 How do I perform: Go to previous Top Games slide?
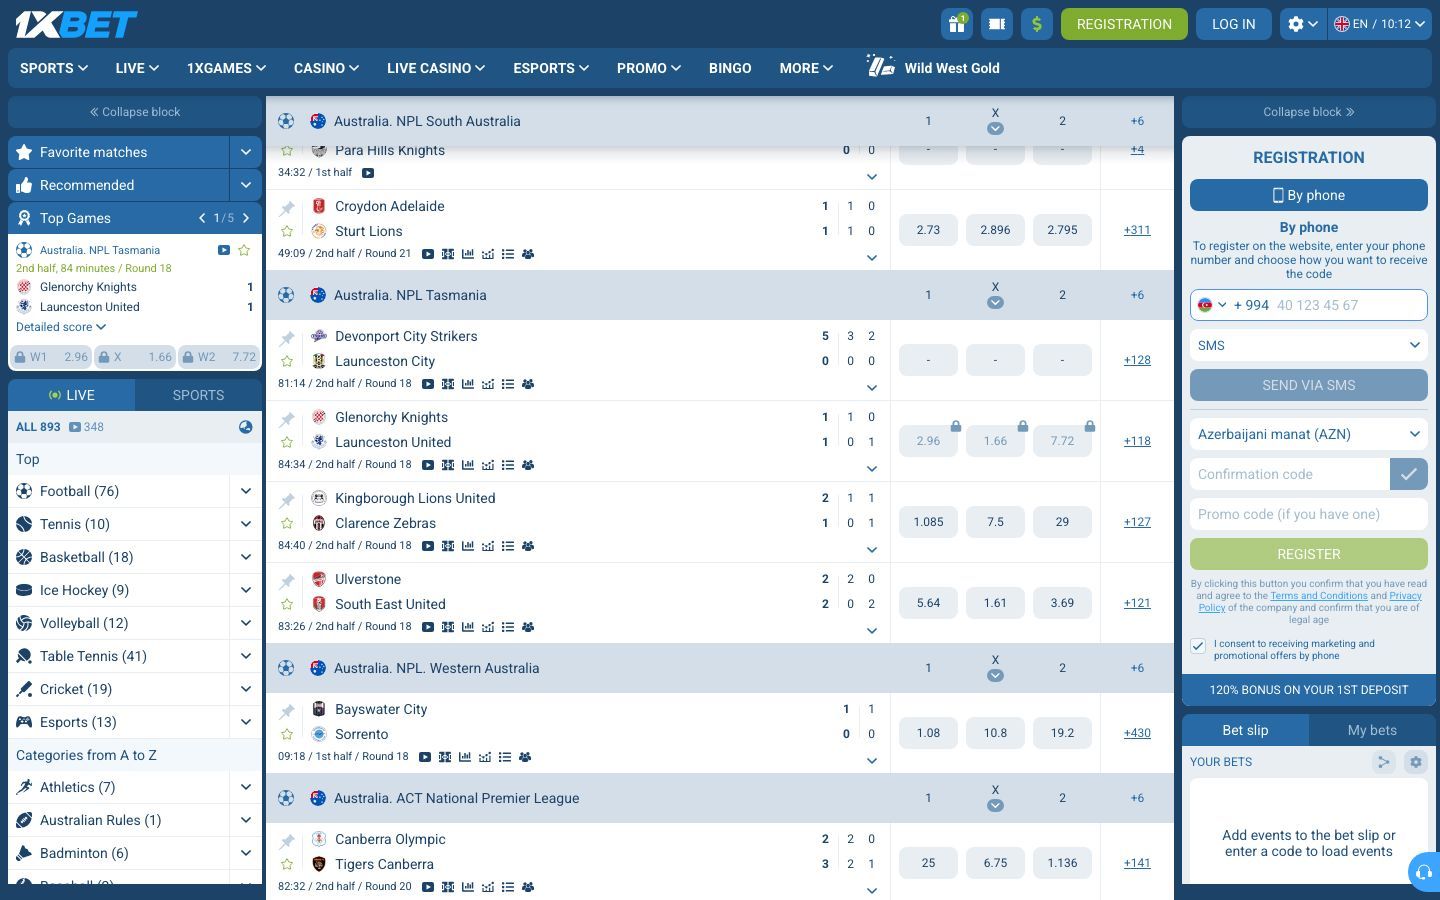pyautogui.click(x=202, y=218)
